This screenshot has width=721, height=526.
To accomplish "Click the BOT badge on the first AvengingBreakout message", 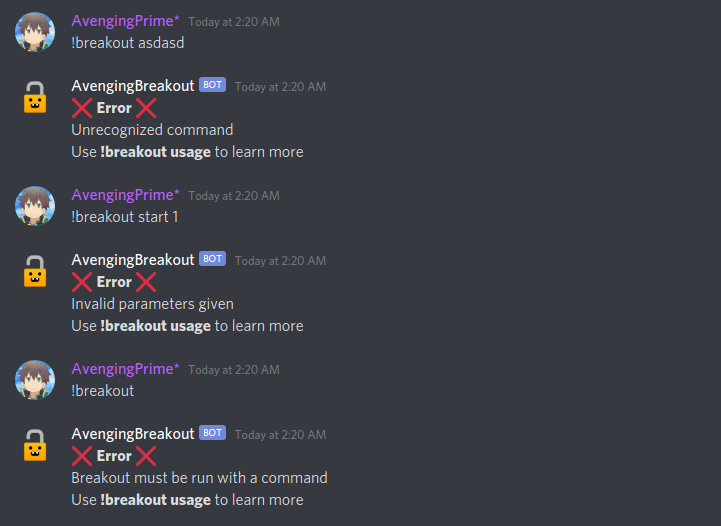I will click(x=212, y=85).
